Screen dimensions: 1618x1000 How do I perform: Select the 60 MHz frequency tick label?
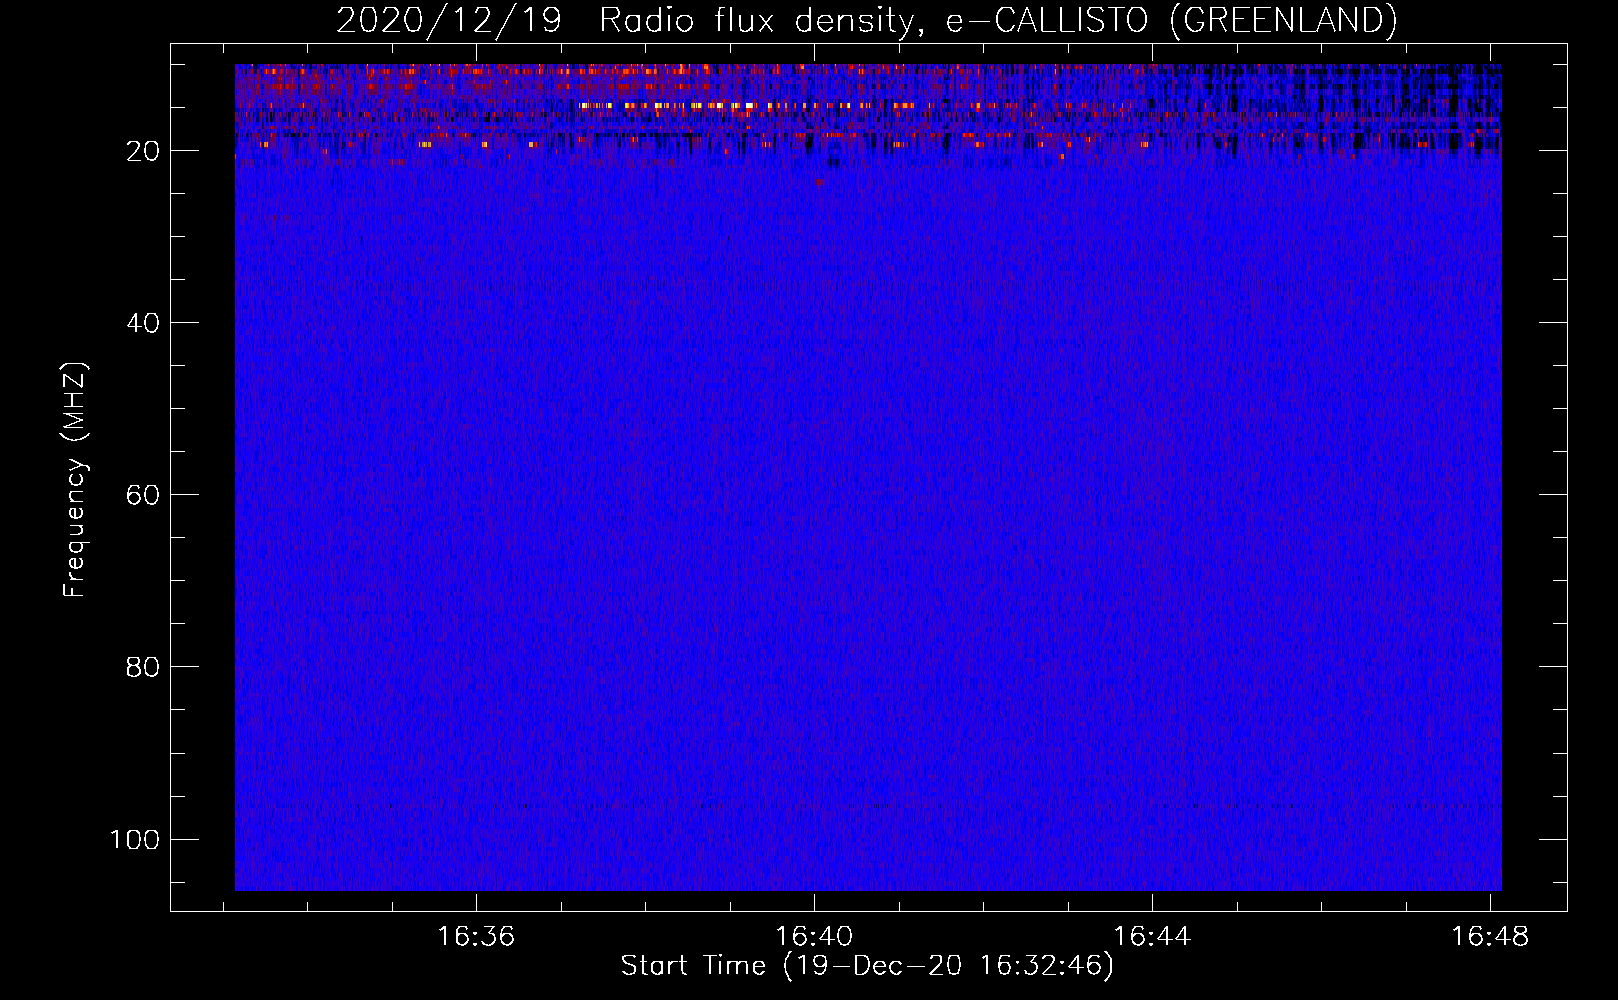tap(143, 495)
